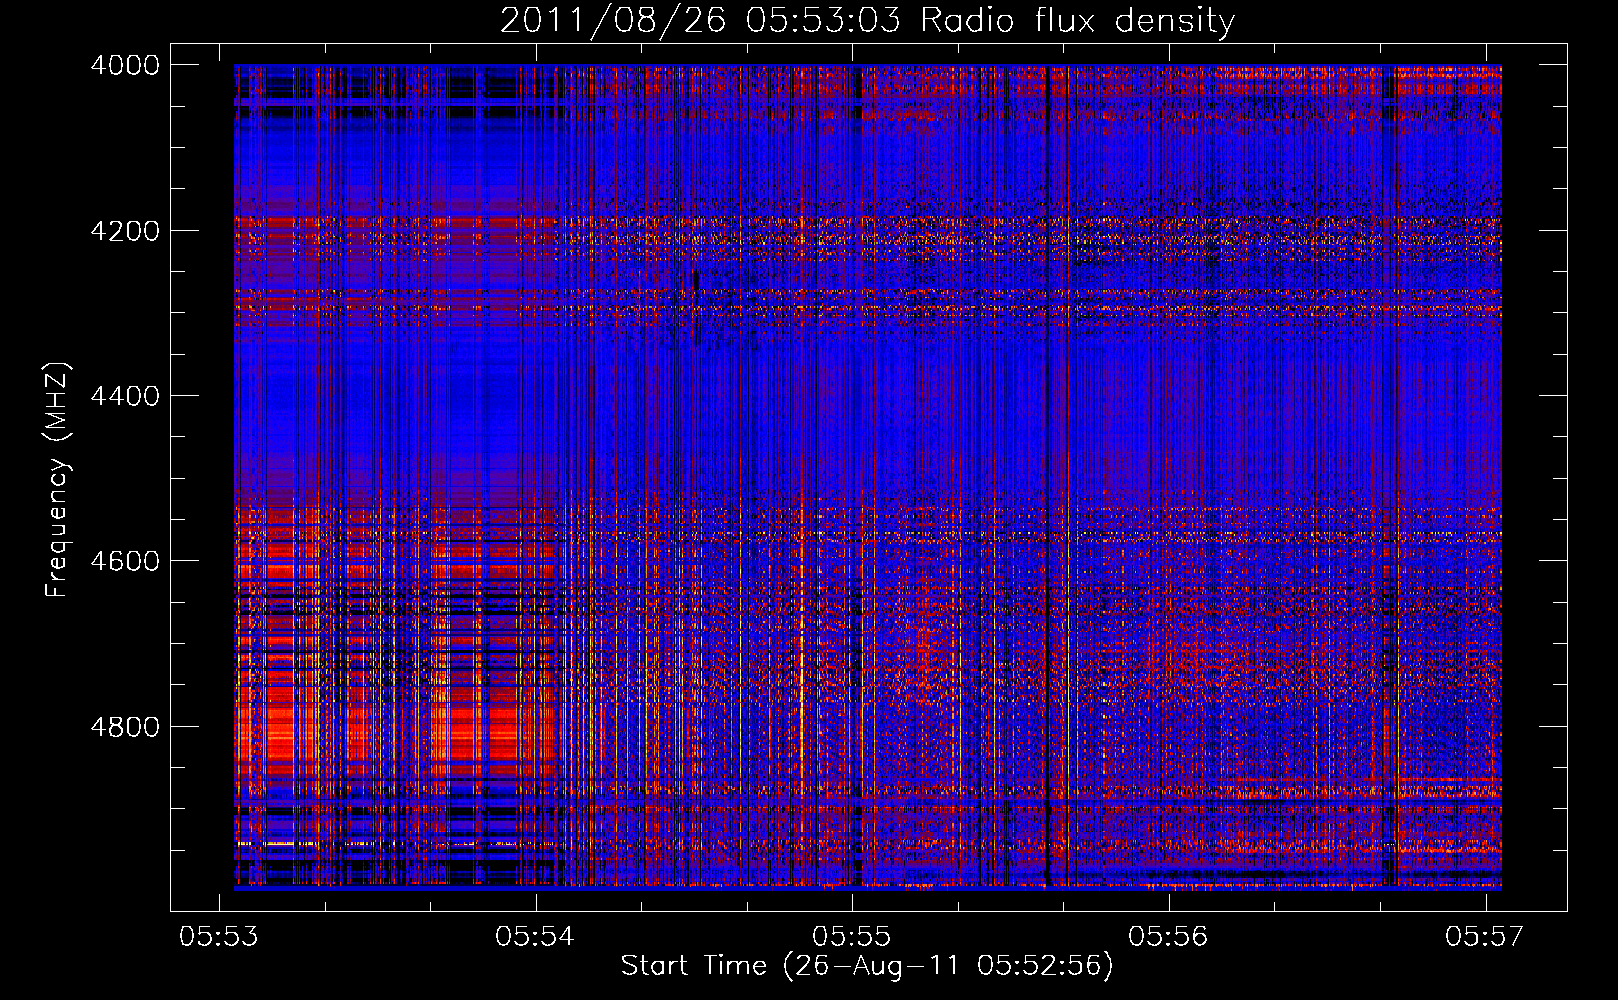Image resolution: width=1618 pixels, height=1000 pixels.
Task: Click the plot title '2011/08/26 05:53:03 Radio flux density'
Action: (x=867, y=21)
